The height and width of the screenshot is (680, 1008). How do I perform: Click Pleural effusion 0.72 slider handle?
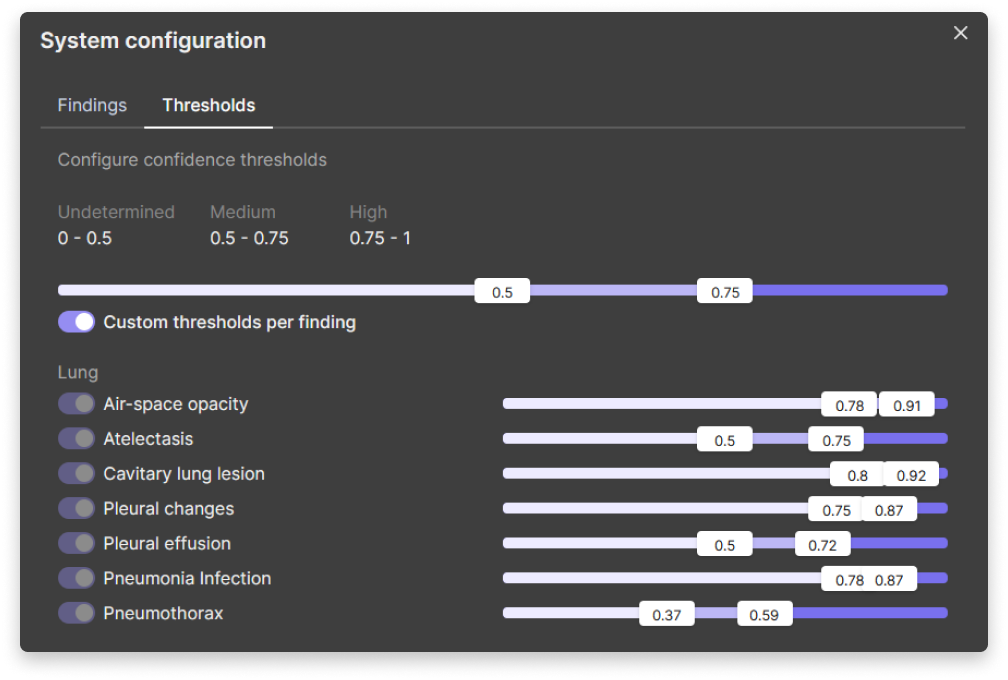tap(823, 545)
